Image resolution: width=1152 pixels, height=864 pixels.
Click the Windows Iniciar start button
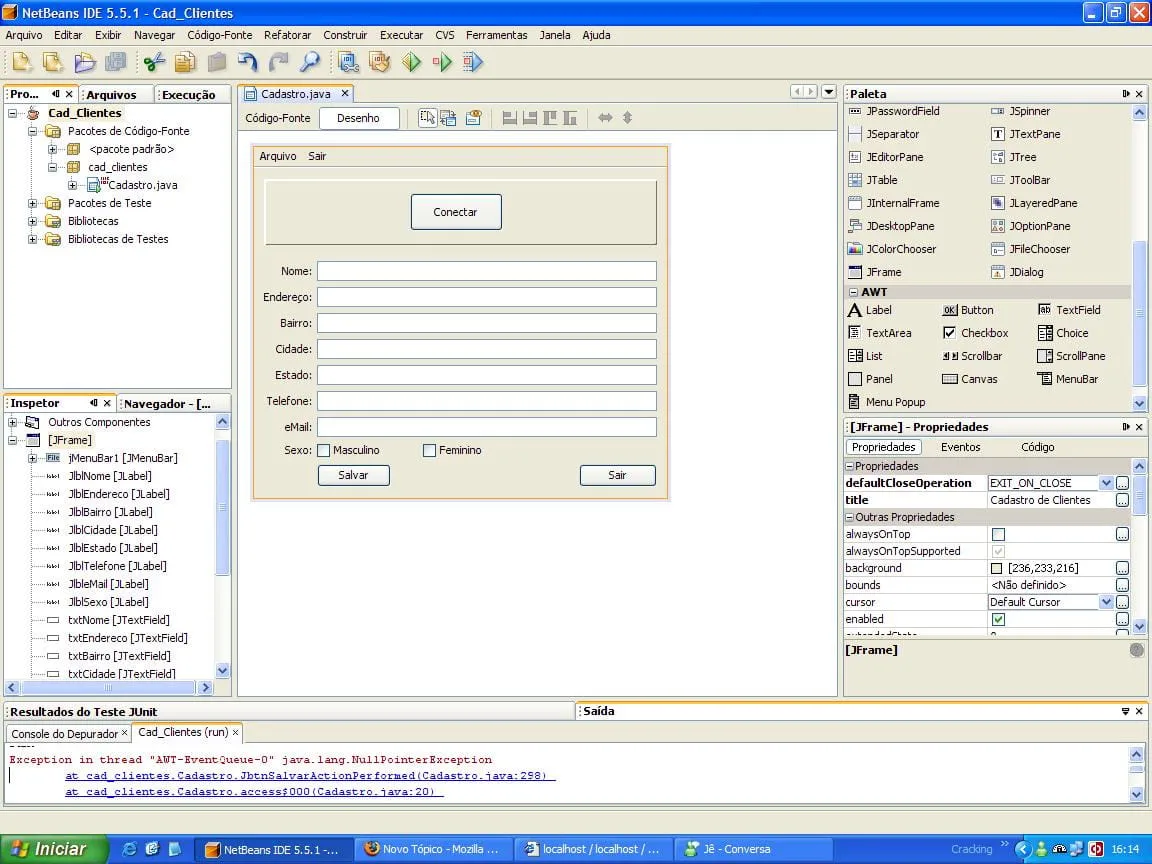[49, 849]
